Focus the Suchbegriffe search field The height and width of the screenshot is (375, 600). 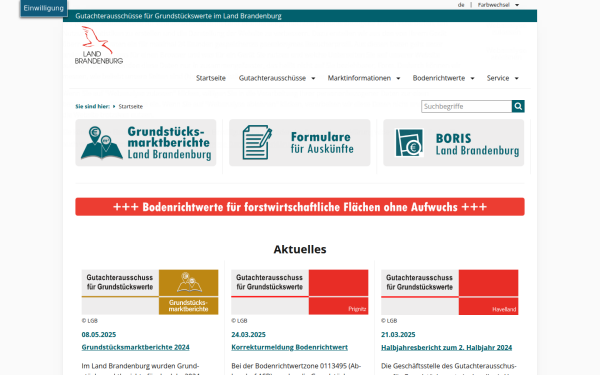(x=466, y=106)
